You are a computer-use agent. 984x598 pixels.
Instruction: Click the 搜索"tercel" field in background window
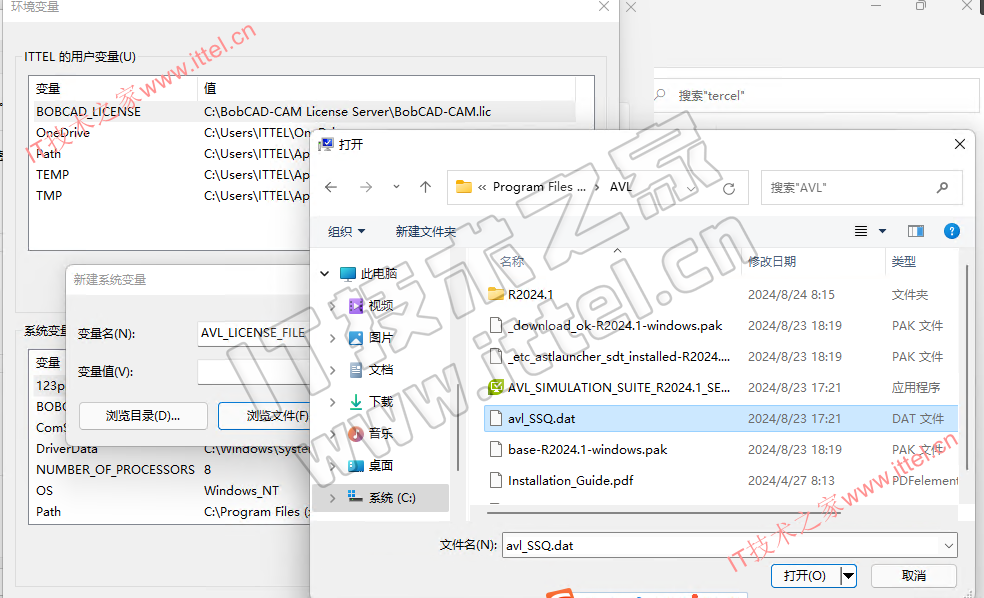(816, 95)
